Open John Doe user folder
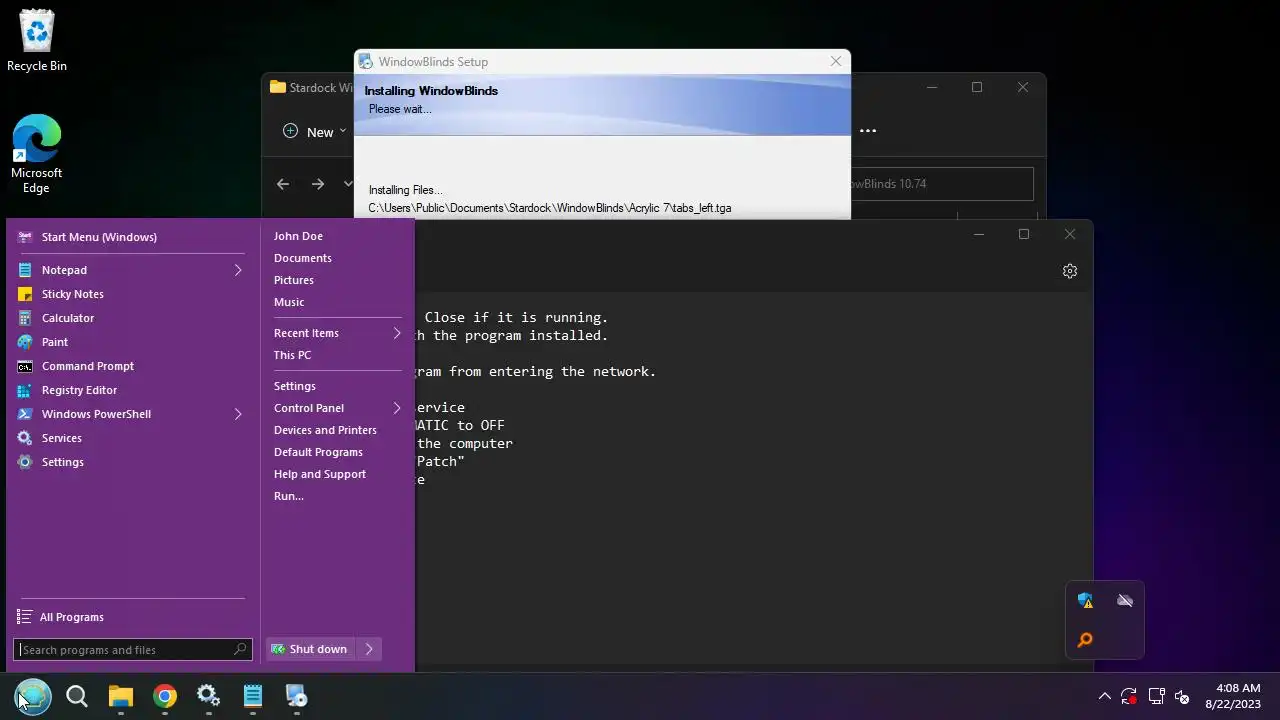This screenshot has height=720, width=1280. point(298,236)
